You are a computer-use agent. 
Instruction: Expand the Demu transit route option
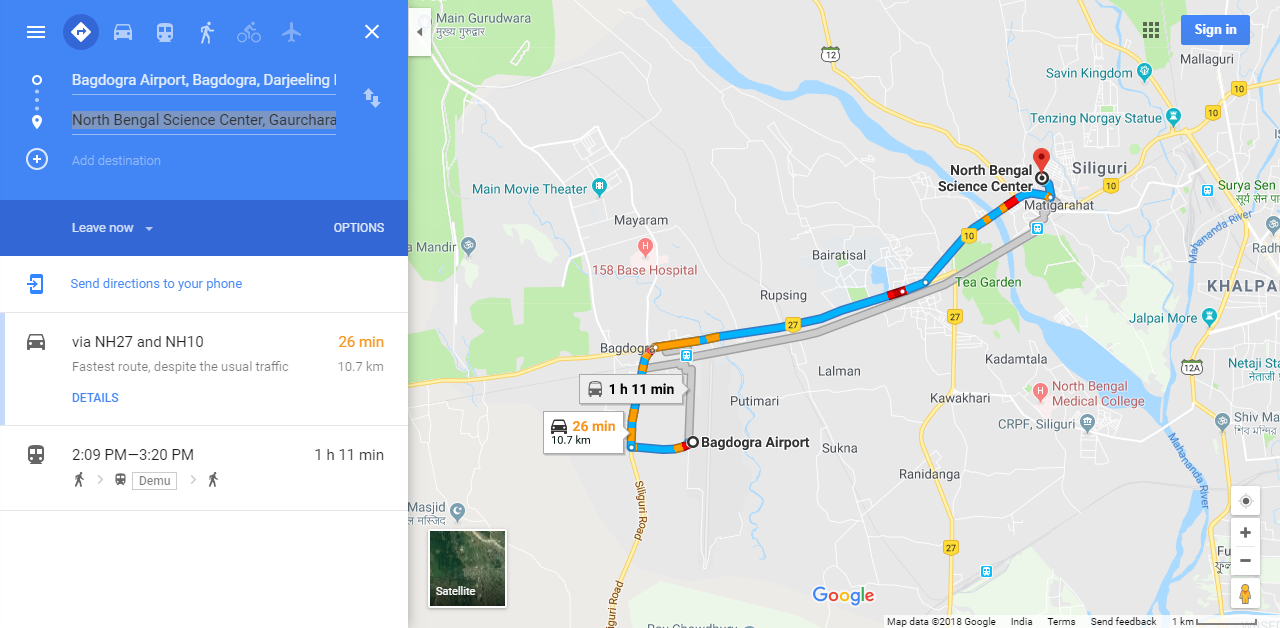(204, 468)
